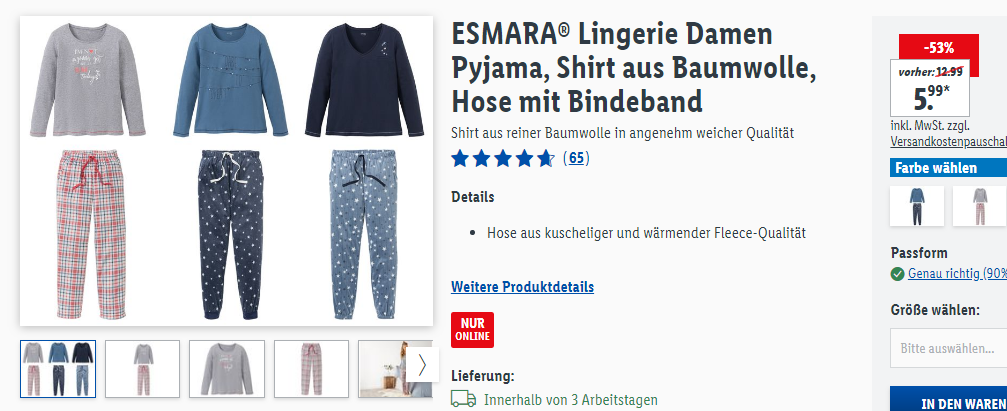1007x411 pixels.
Task: Select the grey shirt close-up thumbnail
Action: click(x=227, y=369)
